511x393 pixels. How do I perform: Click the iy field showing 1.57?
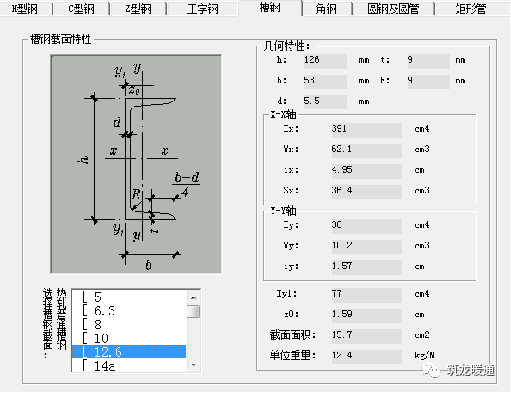click(x=366, y=267)
